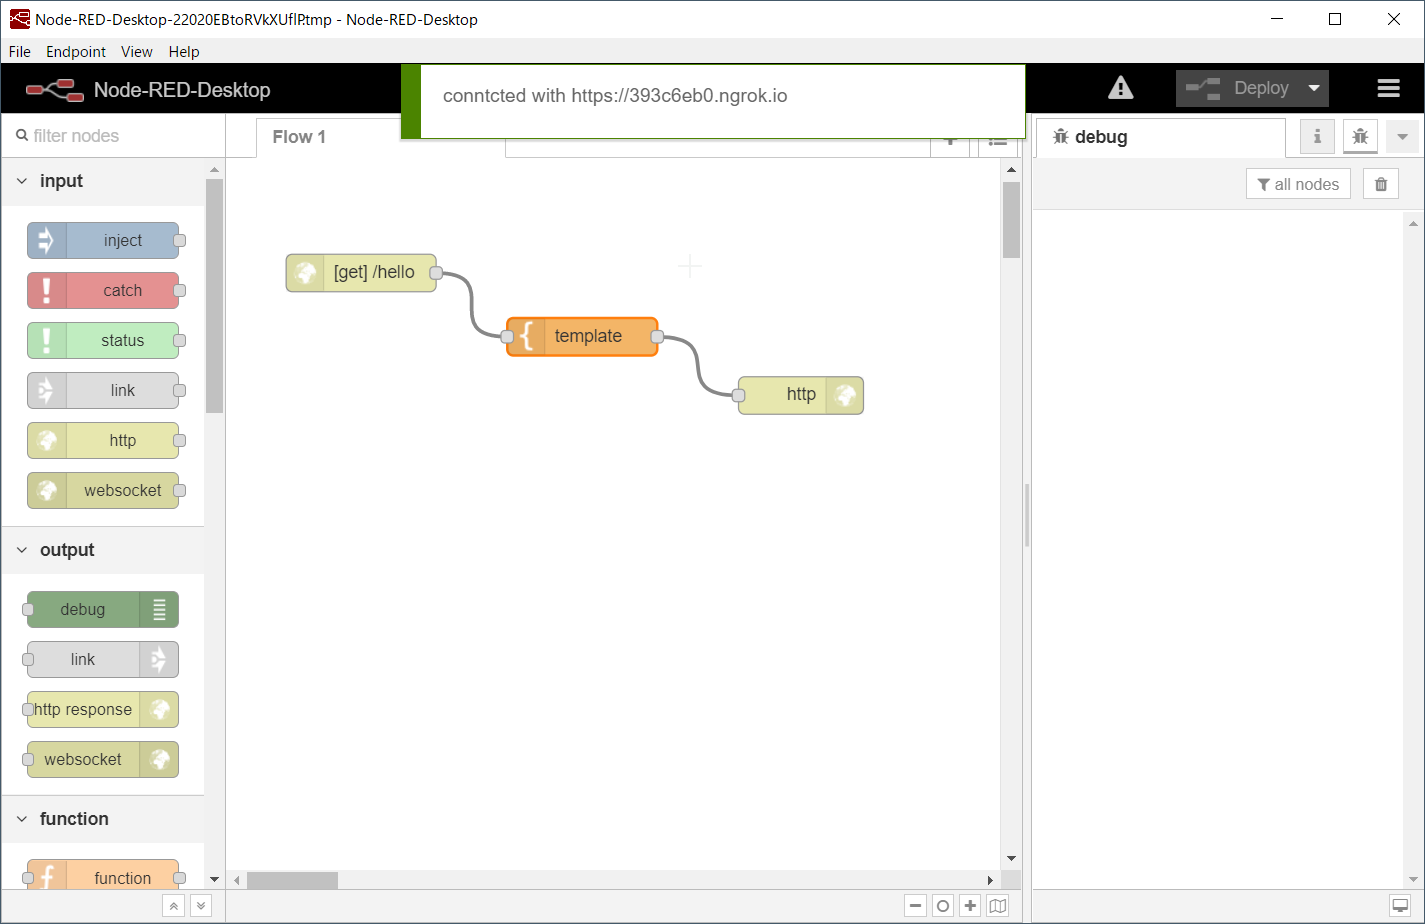Select the inject node in palette

103,240
